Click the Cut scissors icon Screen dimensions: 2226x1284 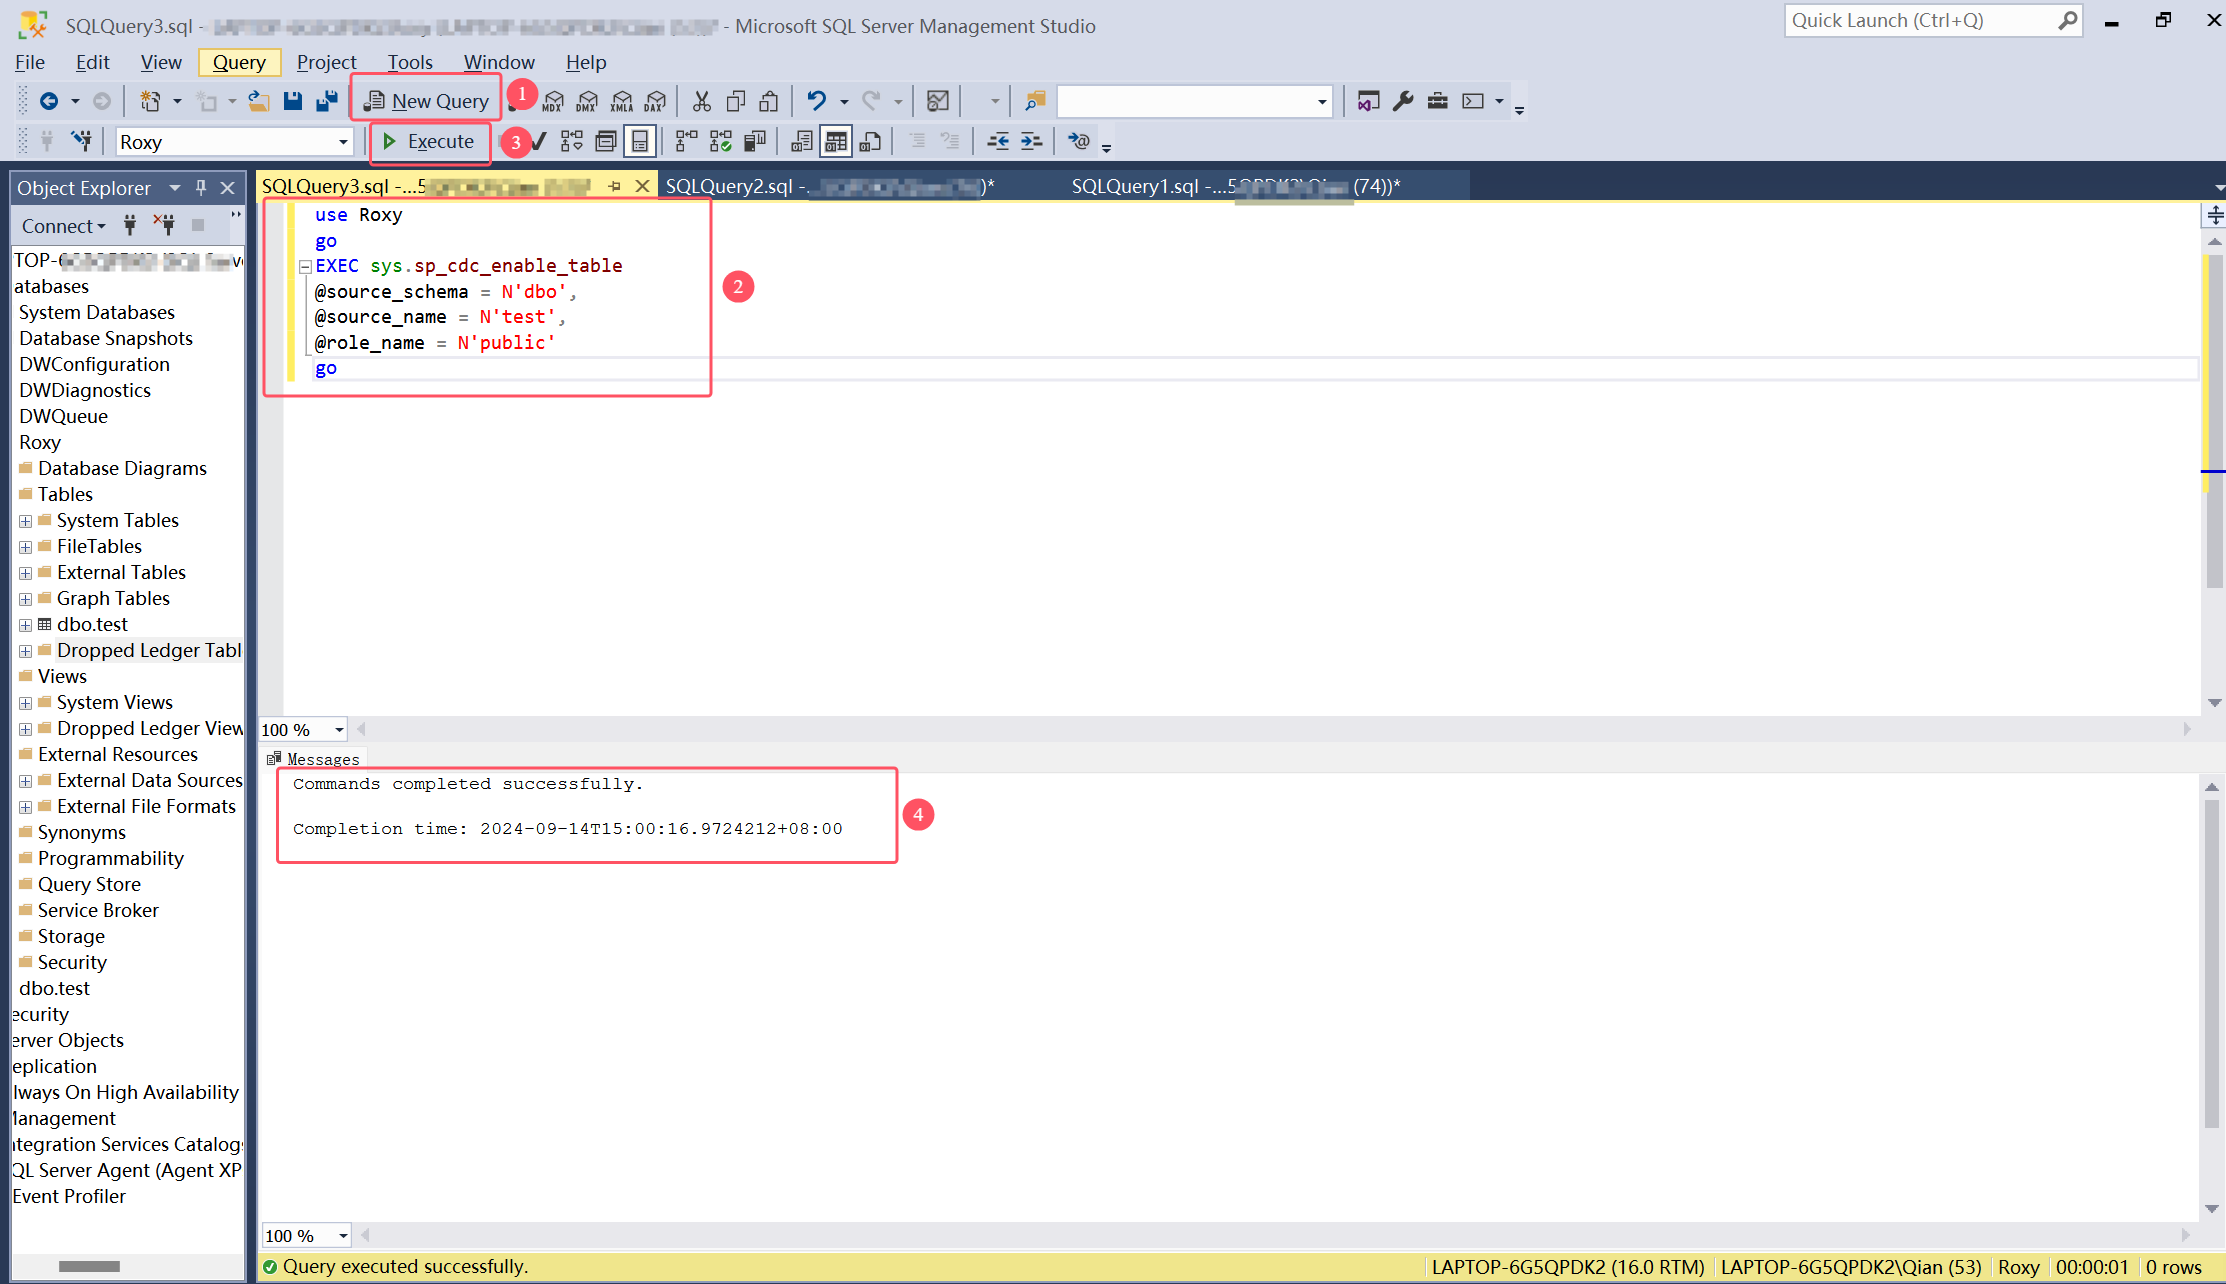pos(702,101)
